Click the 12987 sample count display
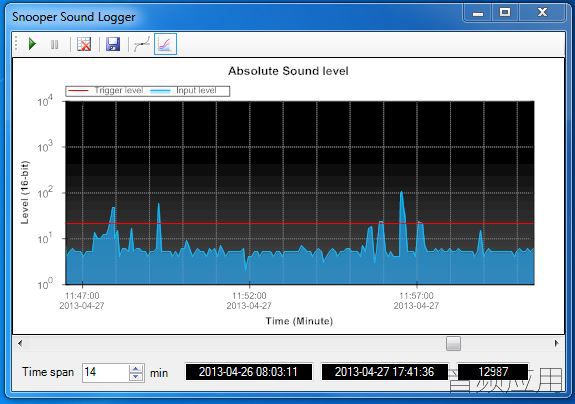 pyautogui.click(x=493, y=372)
